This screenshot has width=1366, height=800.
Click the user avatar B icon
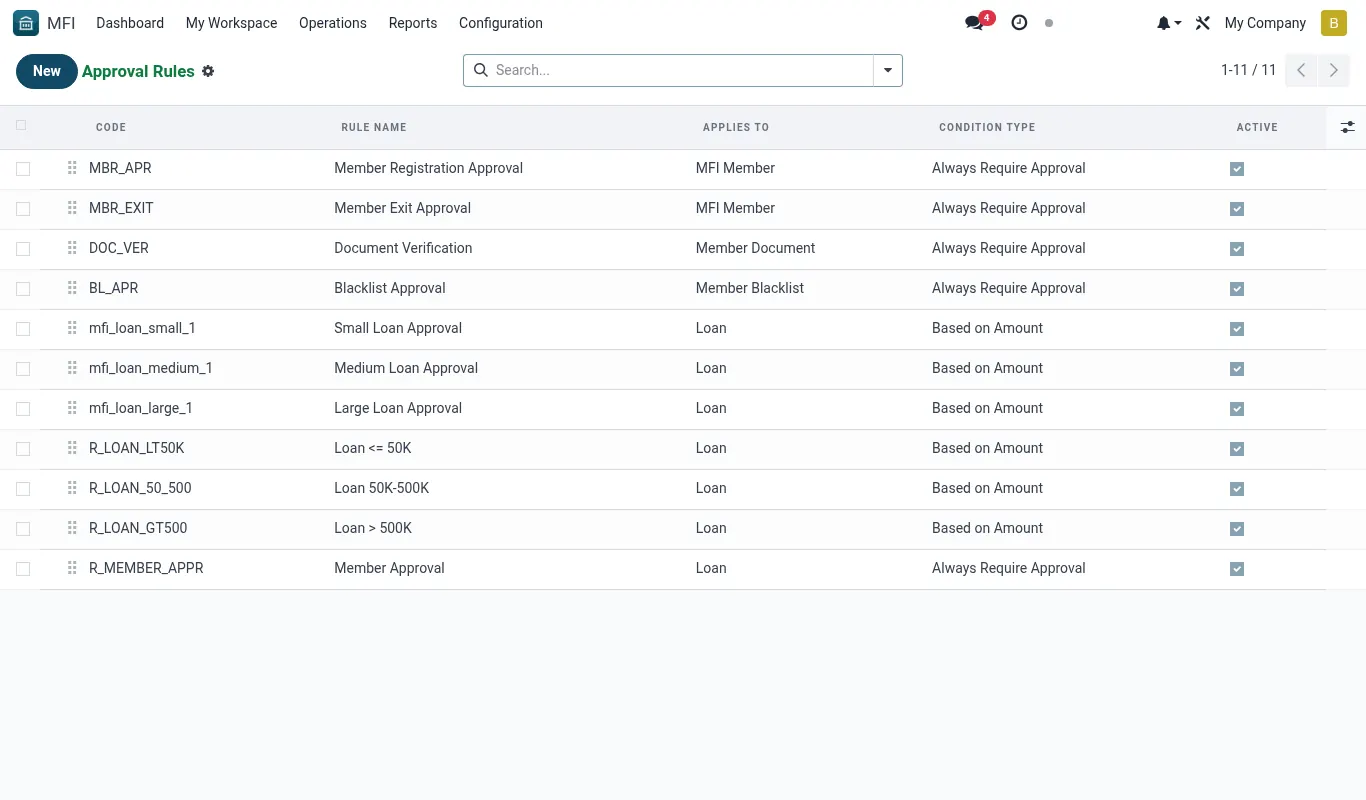tap(1334, 23)
